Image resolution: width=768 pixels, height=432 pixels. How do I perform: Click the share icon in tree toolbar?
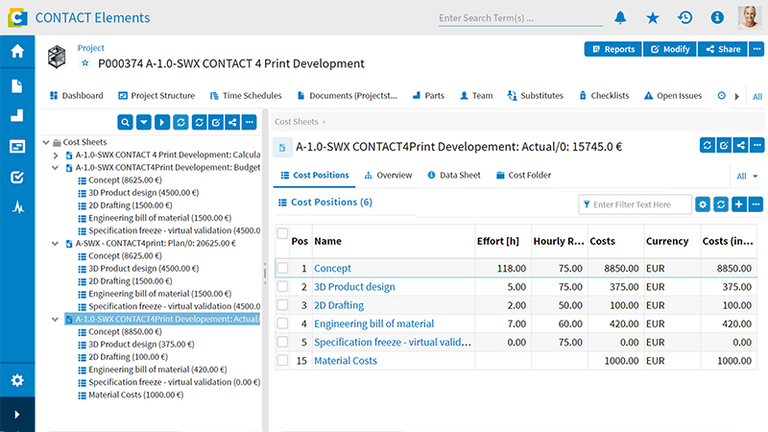(233, 122)
